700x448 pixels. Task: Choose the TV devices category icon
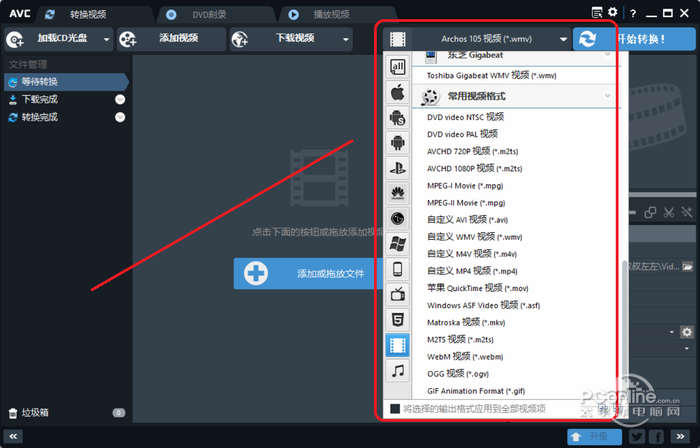tap(397, 295)
